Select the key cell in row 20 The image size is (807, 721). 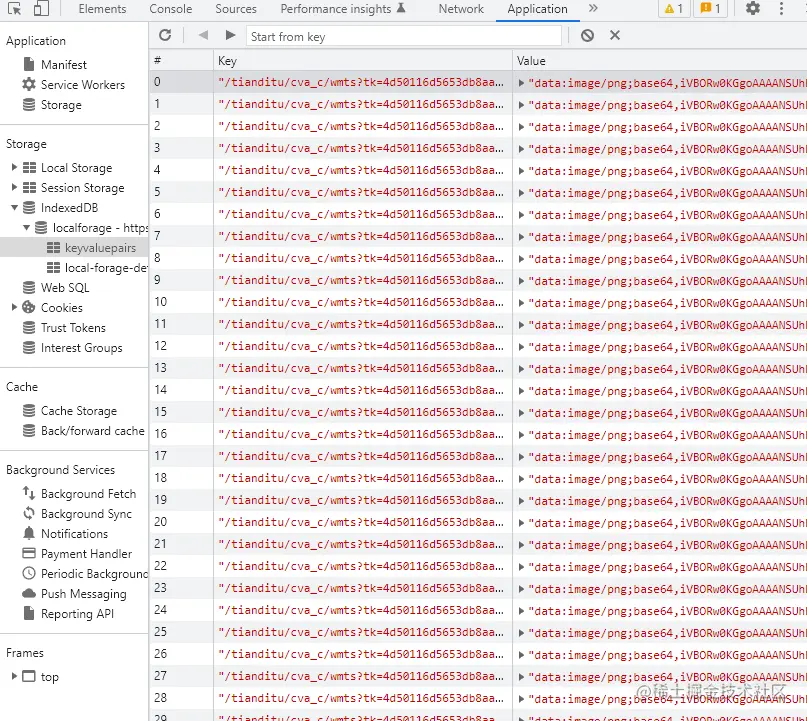tap(363, 522)
